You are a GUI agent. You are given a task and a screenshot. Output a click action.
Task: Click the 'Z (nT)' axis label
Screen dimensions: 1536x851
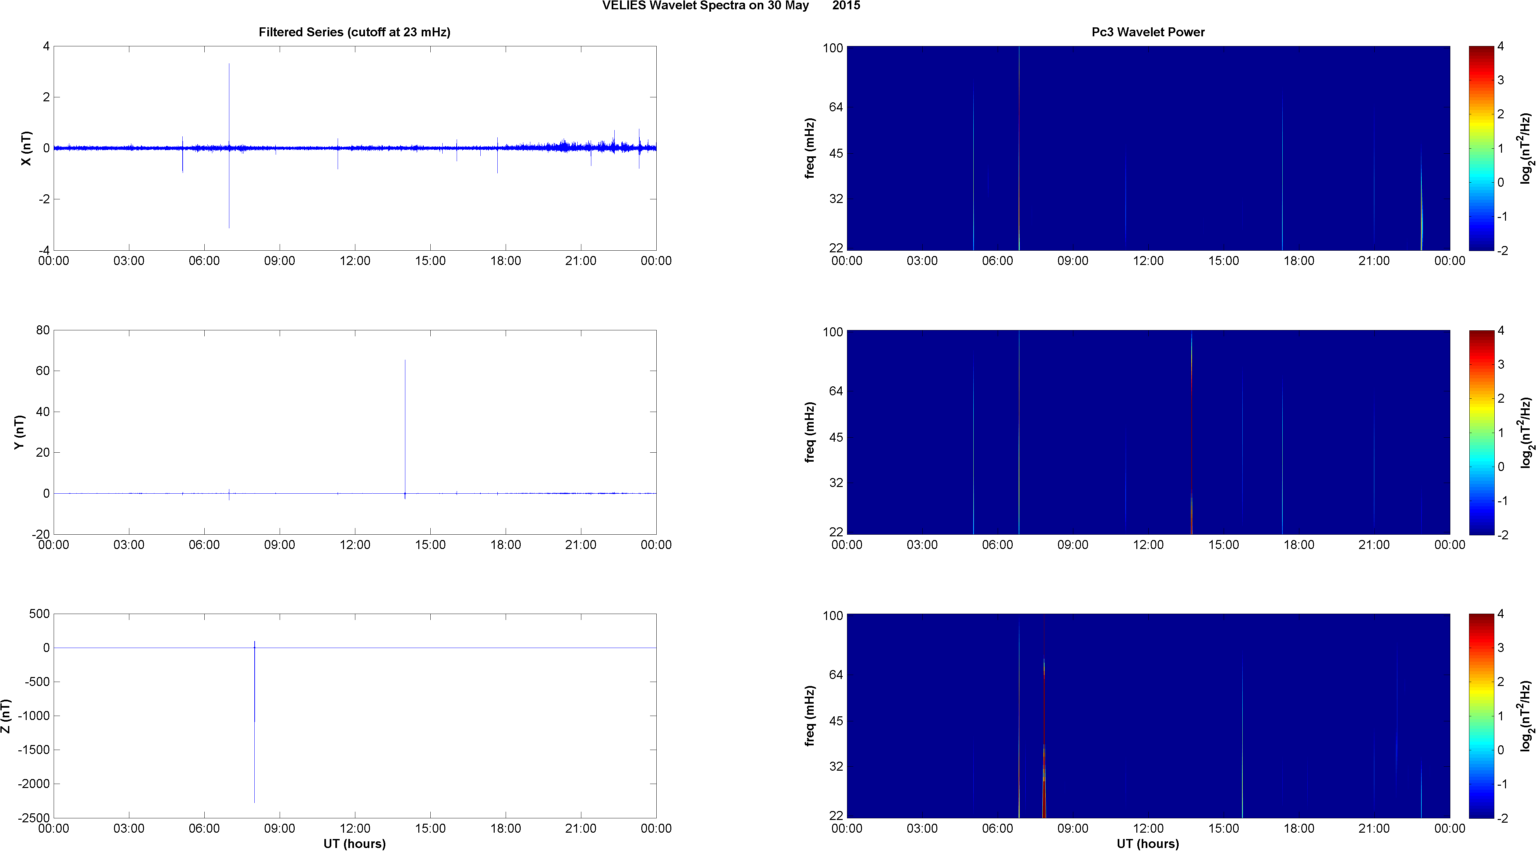[x=6, y=716]
